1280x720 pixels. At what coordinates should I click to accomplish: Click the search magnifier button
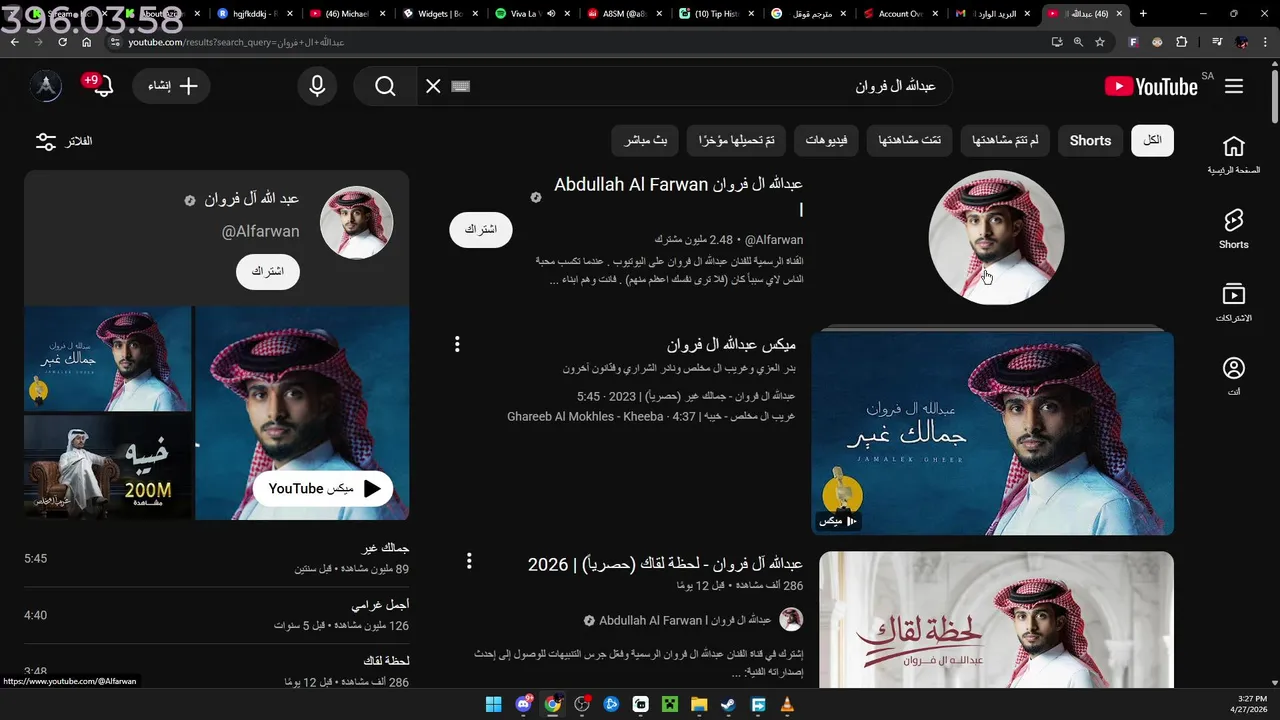point(385,86)
